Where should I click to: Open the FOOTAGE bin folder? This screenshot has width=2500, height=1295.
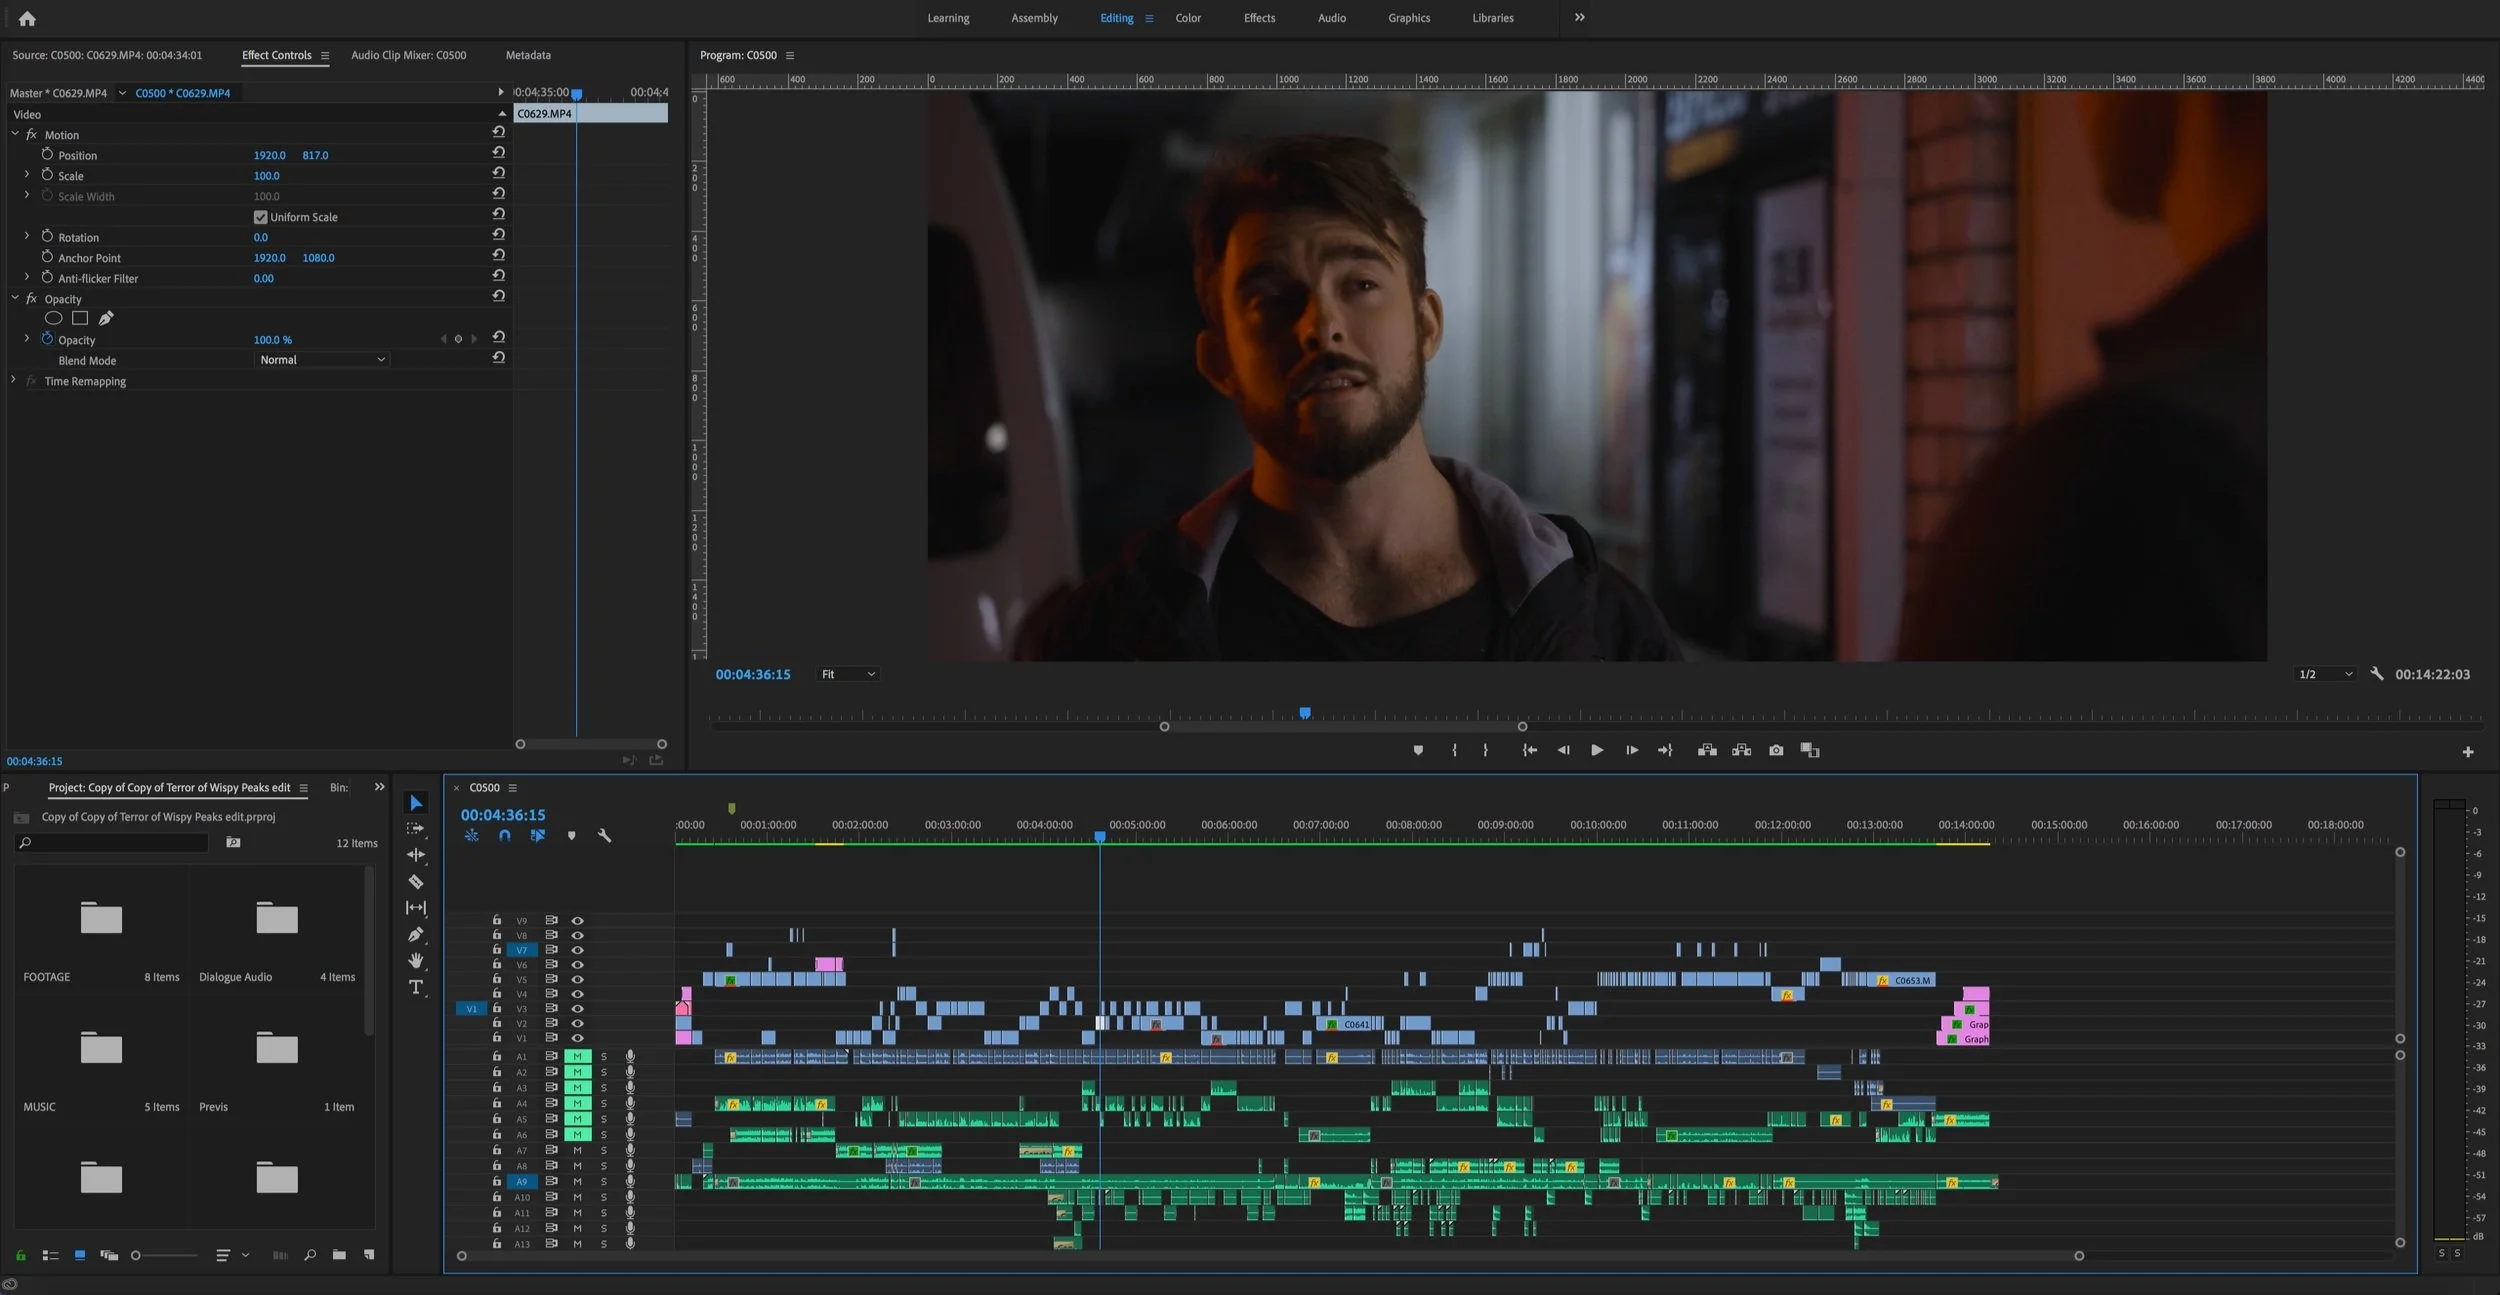coord(101,917)
